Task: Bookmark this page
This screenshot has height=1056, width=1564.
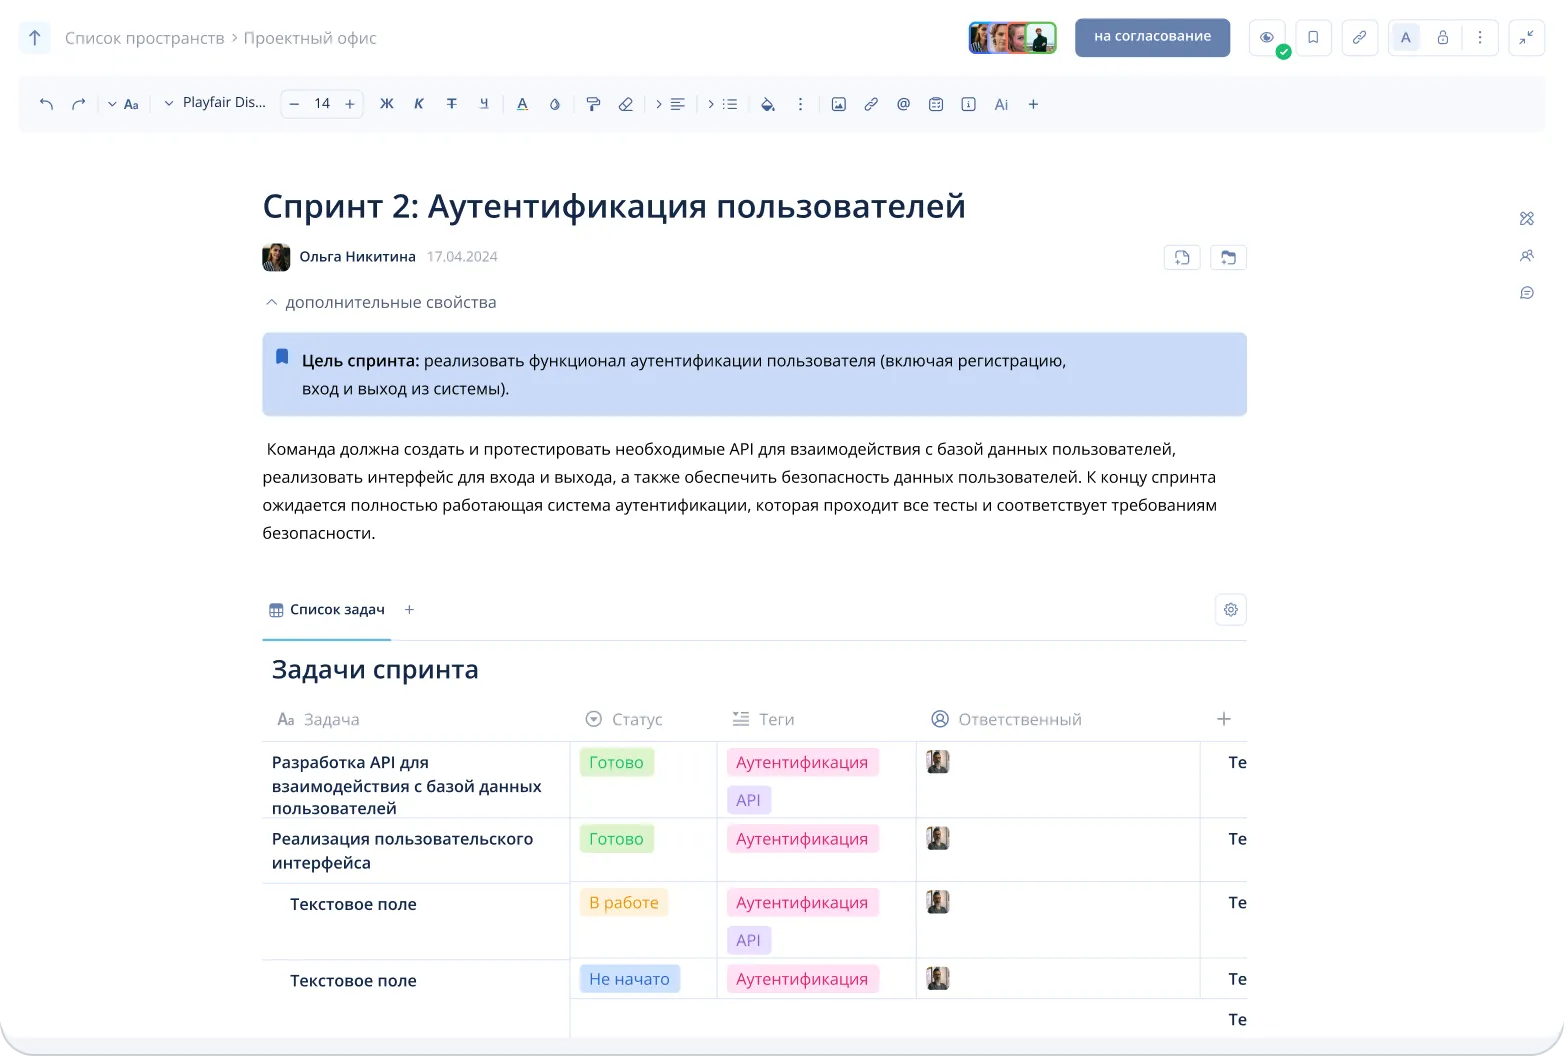Action: tap(1314, 38)
